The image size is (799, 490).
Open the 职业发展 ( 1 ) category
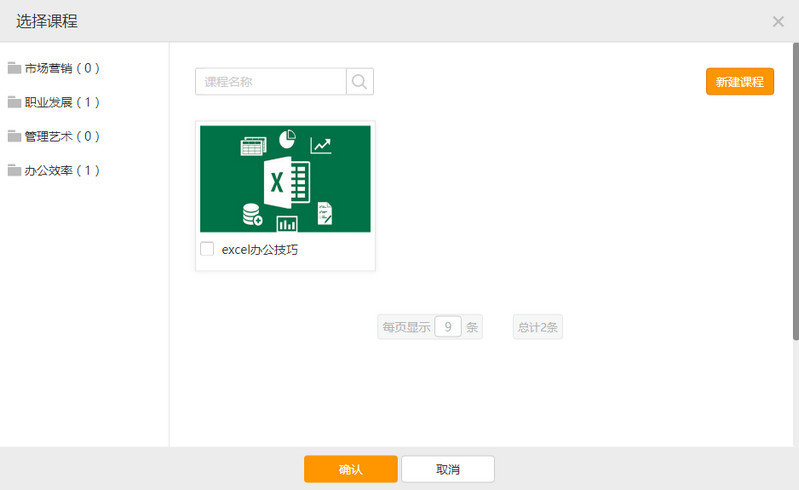[62, 102]
